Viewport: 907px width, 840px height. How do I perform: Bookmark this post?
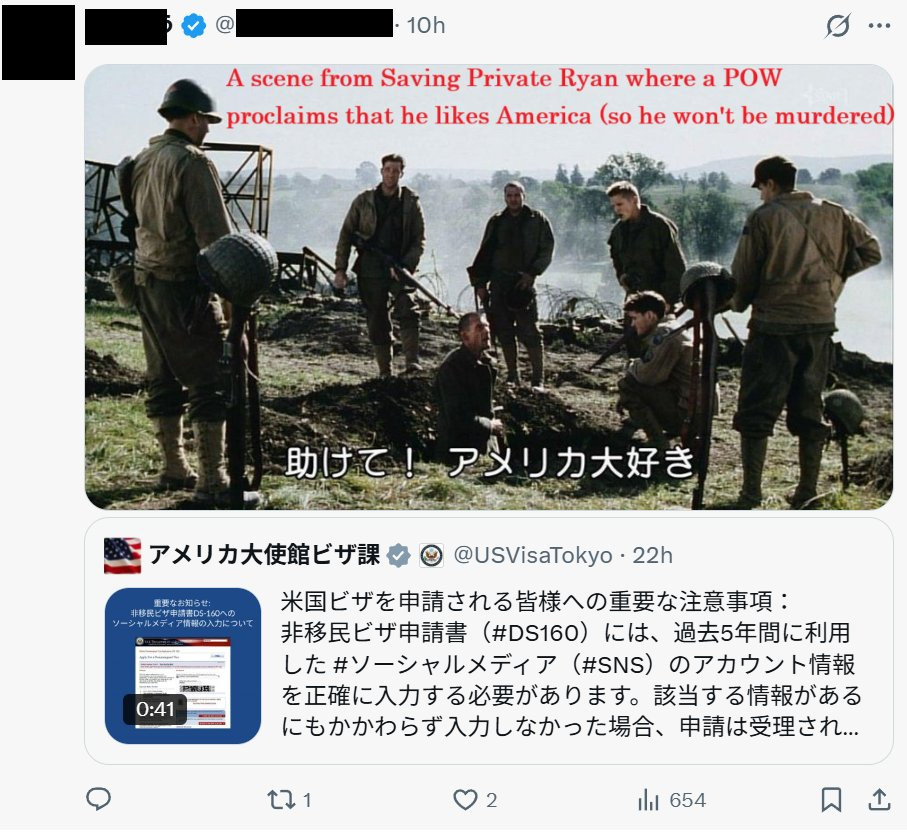pos(831,800)
